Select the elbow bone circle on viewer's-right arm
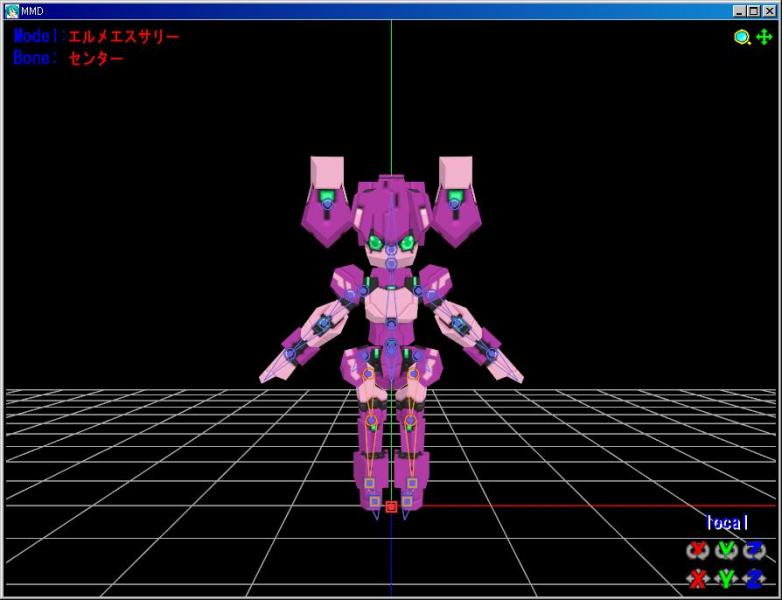 458,324
